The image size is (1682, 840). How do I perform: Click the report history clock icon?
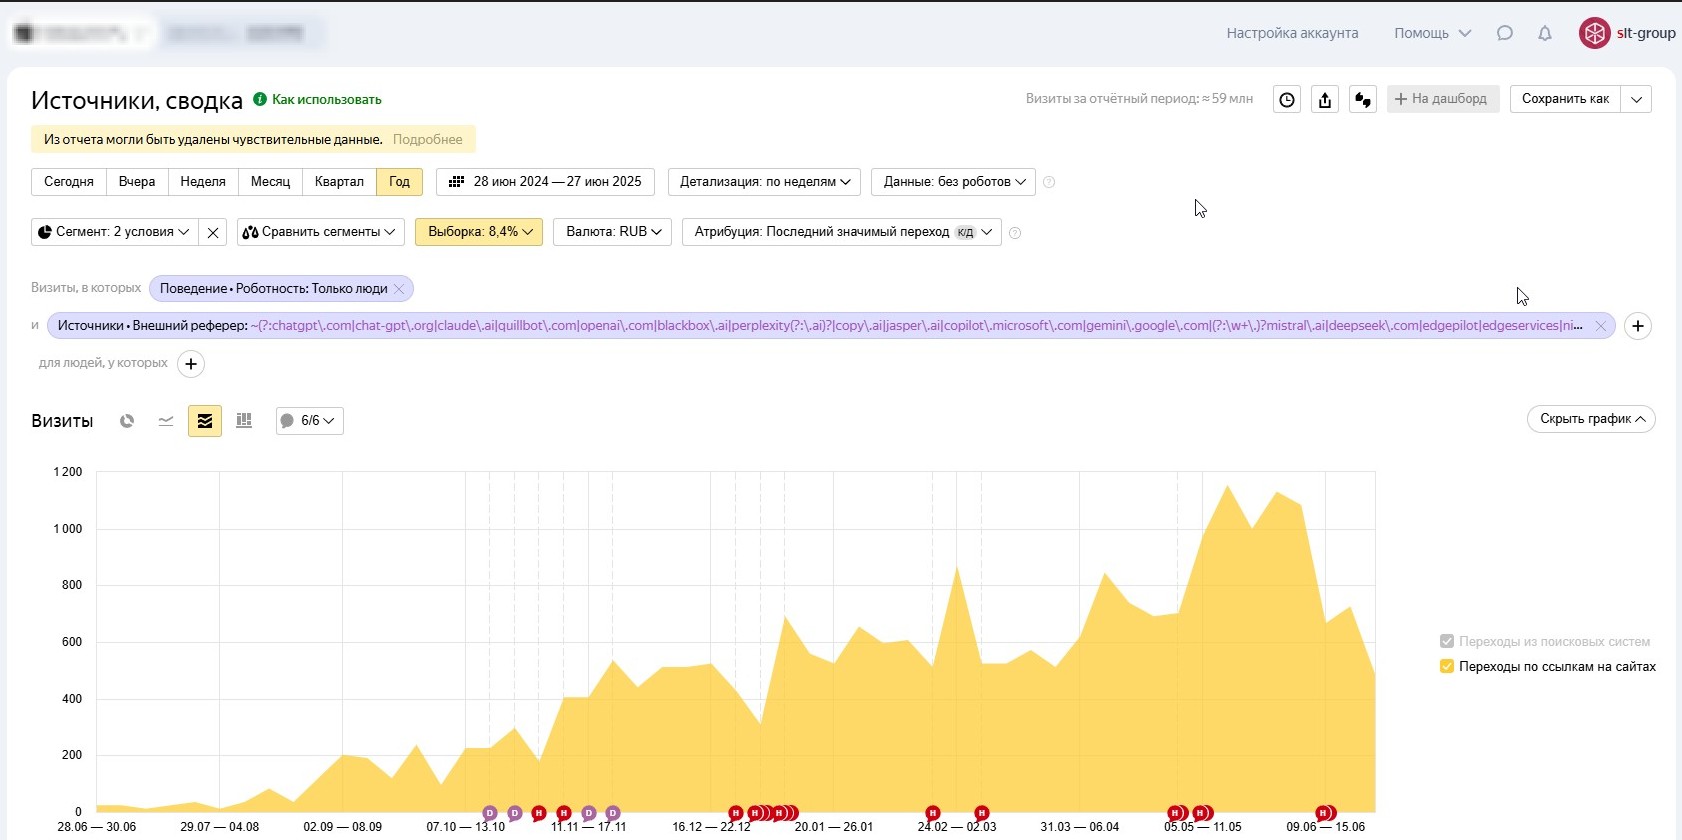click(x=1287, y=99)
